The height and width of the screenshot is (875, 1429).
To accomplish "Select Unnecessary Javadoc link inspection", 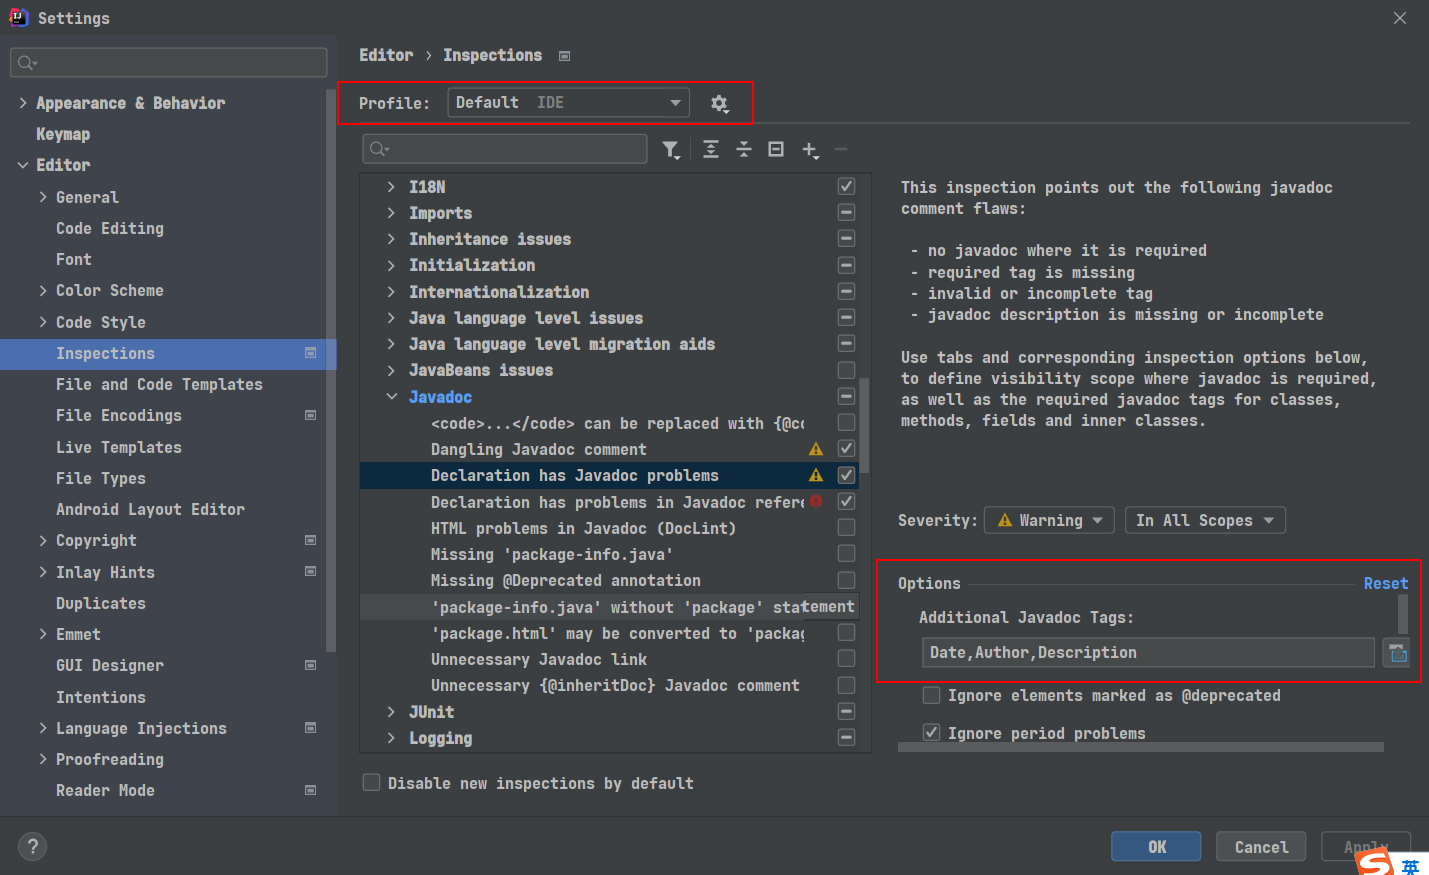I will 609,659.
